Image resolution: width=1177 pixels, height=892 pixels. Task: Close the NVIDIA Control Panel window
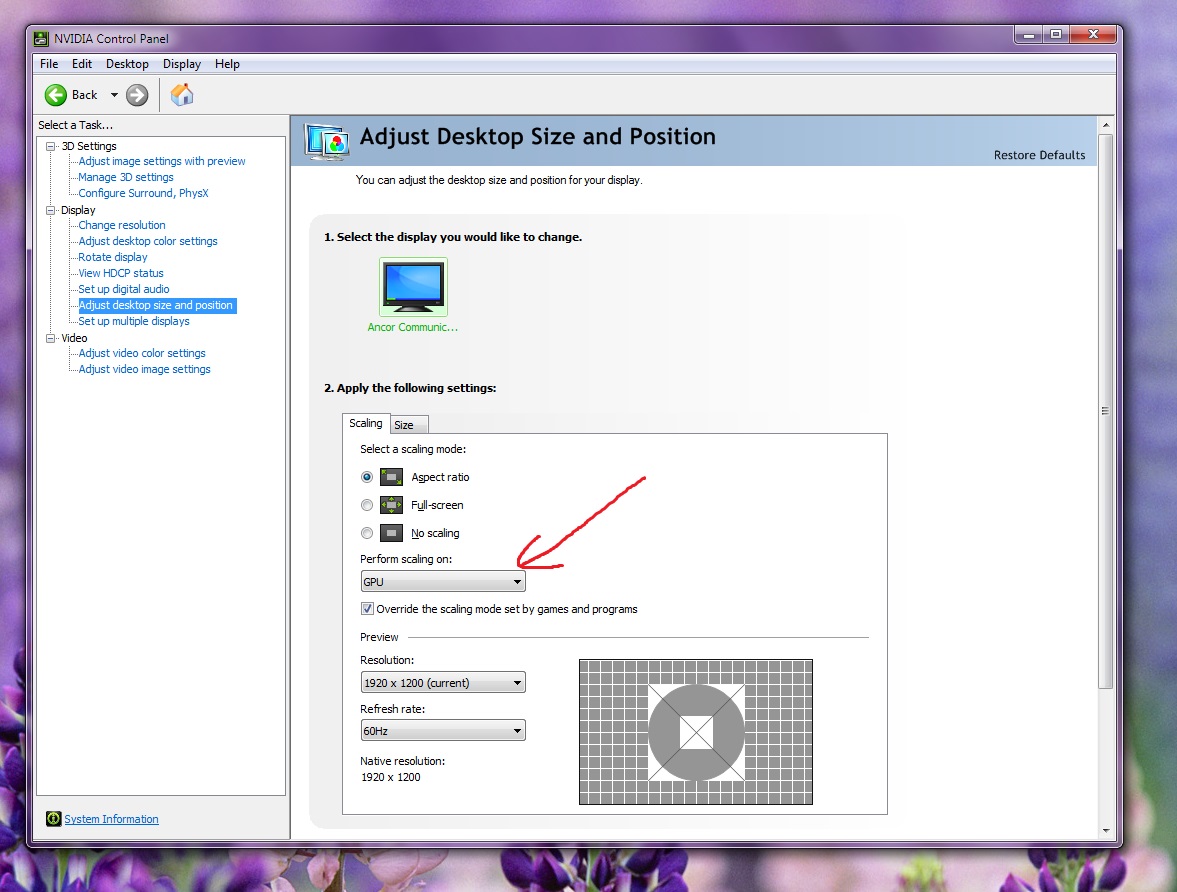tap(1093, 35)
